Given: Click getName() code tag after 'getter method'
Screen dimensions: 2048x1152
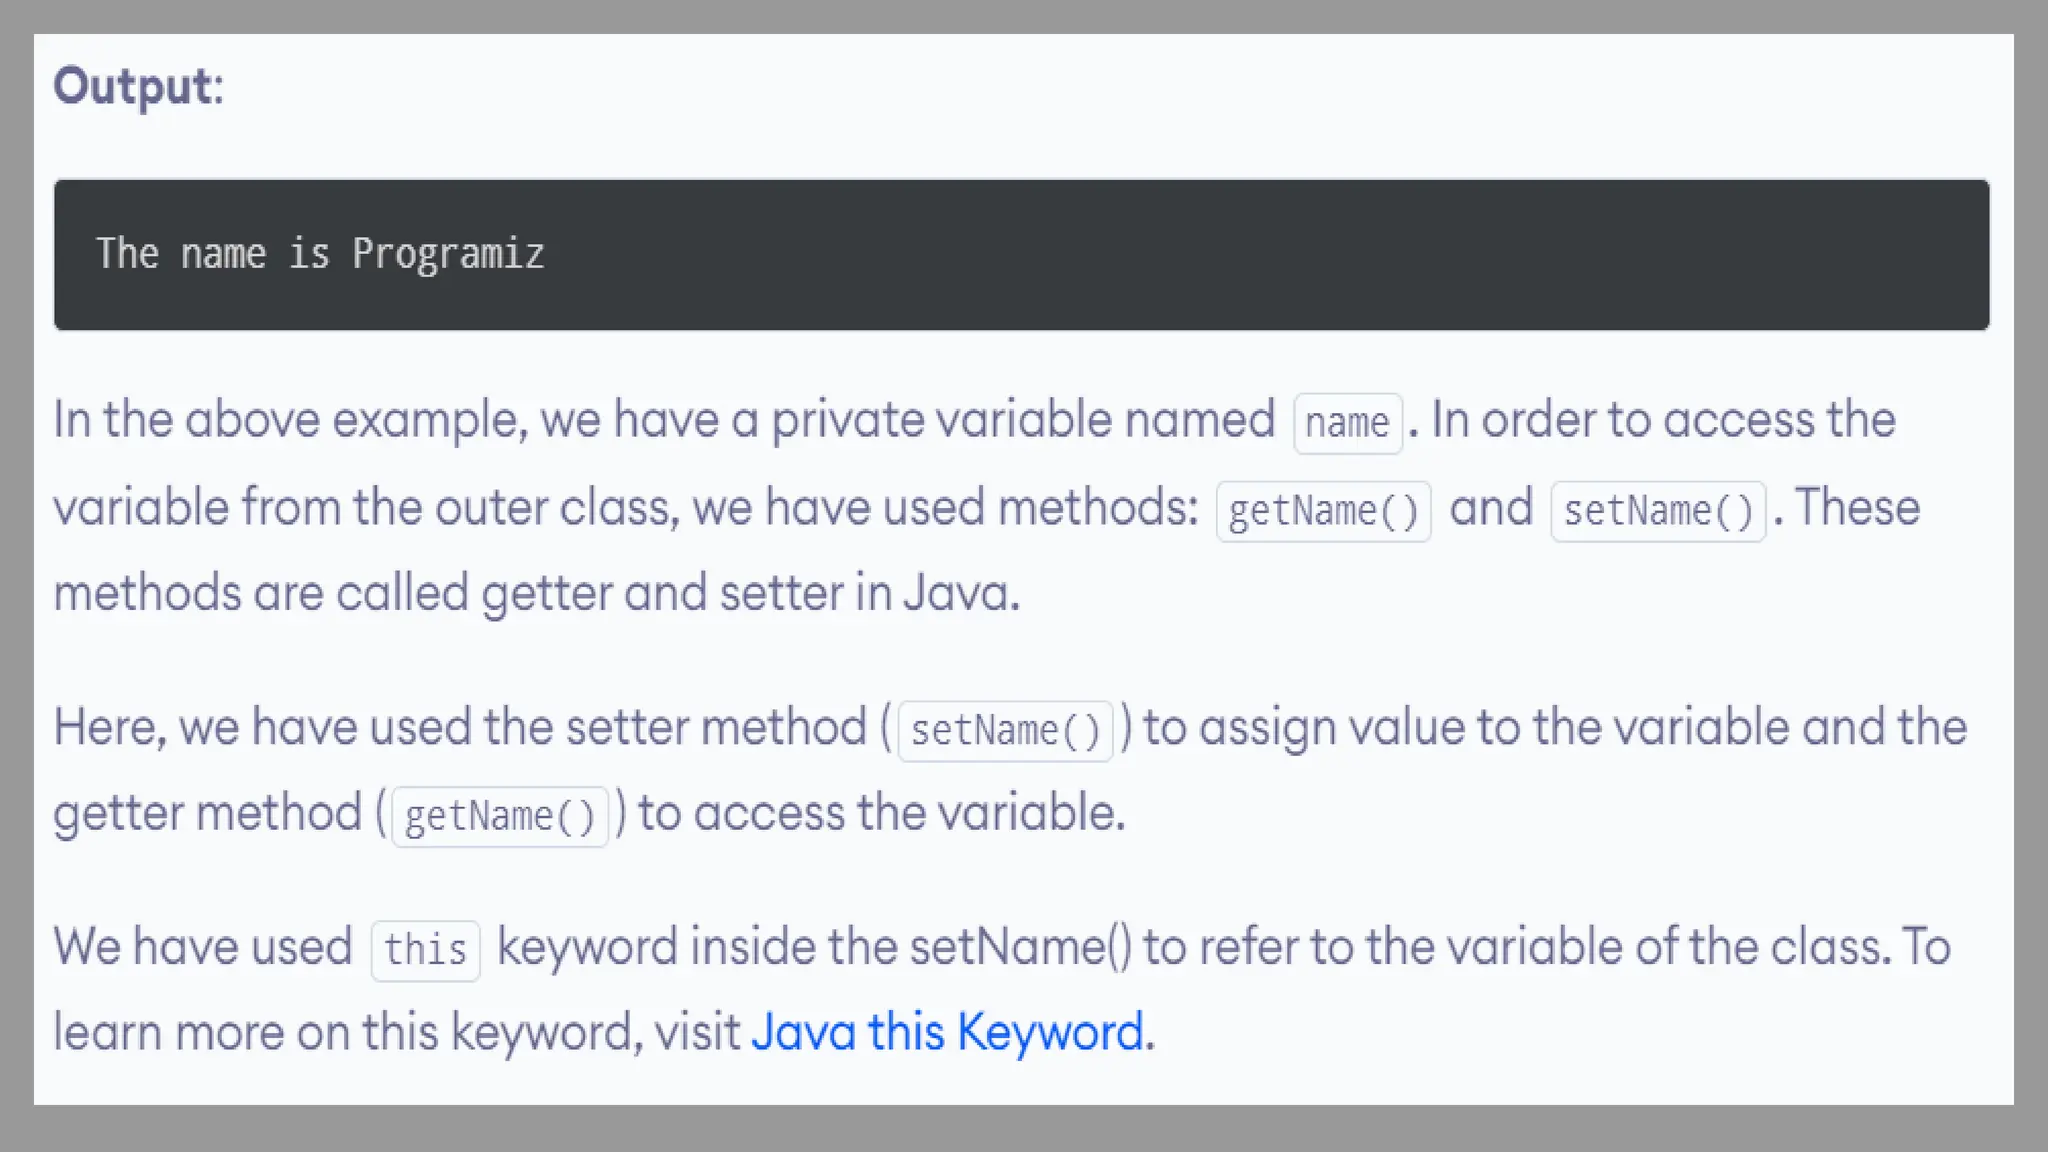Looking at the screenshot, I should (500, 817).
